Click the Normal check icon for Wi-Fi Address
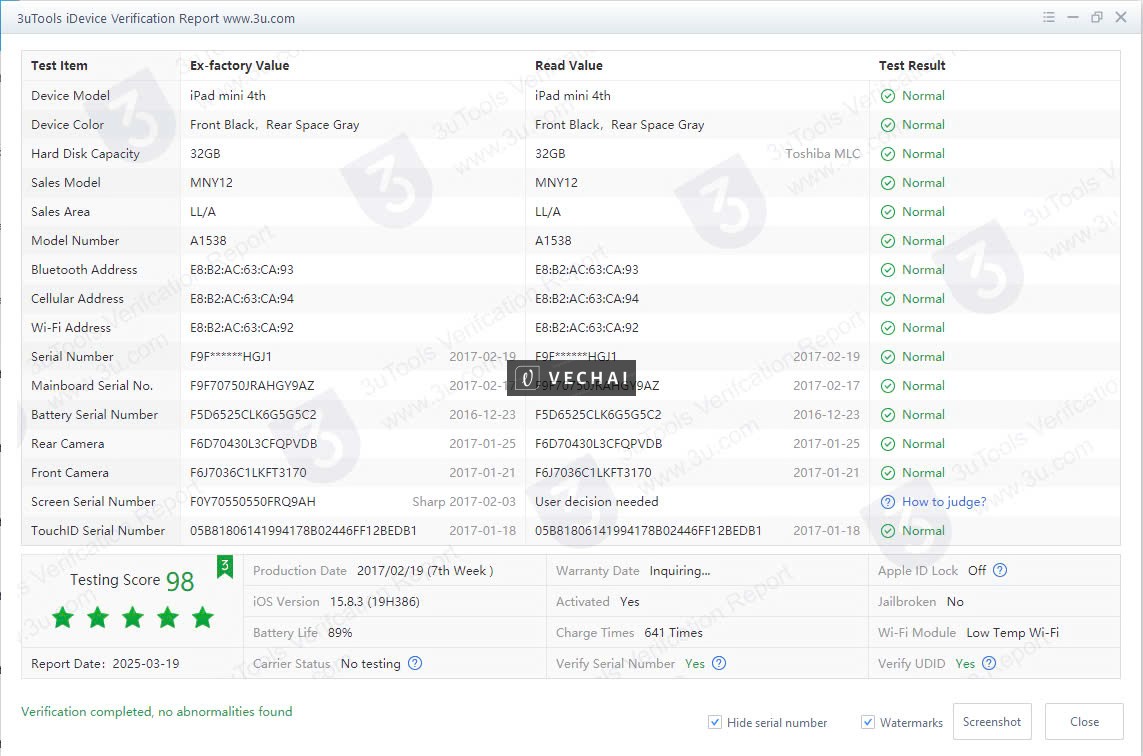This screenshot has width=1143, height=756. pyautogui.click(x=886, y=327)
